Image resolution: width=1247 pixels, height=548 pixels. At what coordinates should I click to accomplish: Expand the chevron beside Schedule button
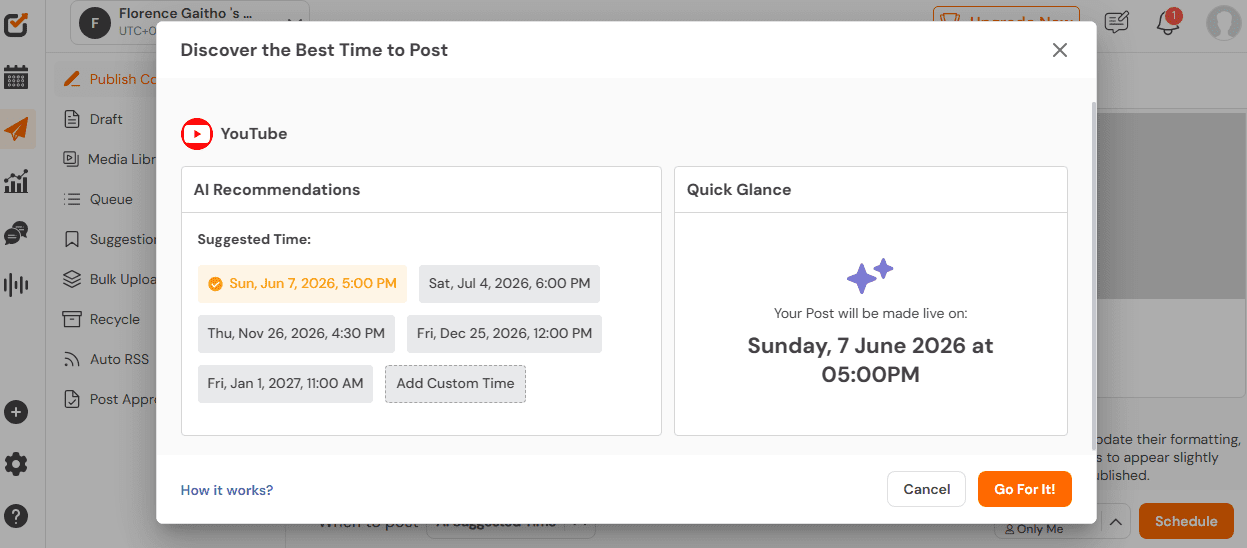(1118, 521)
